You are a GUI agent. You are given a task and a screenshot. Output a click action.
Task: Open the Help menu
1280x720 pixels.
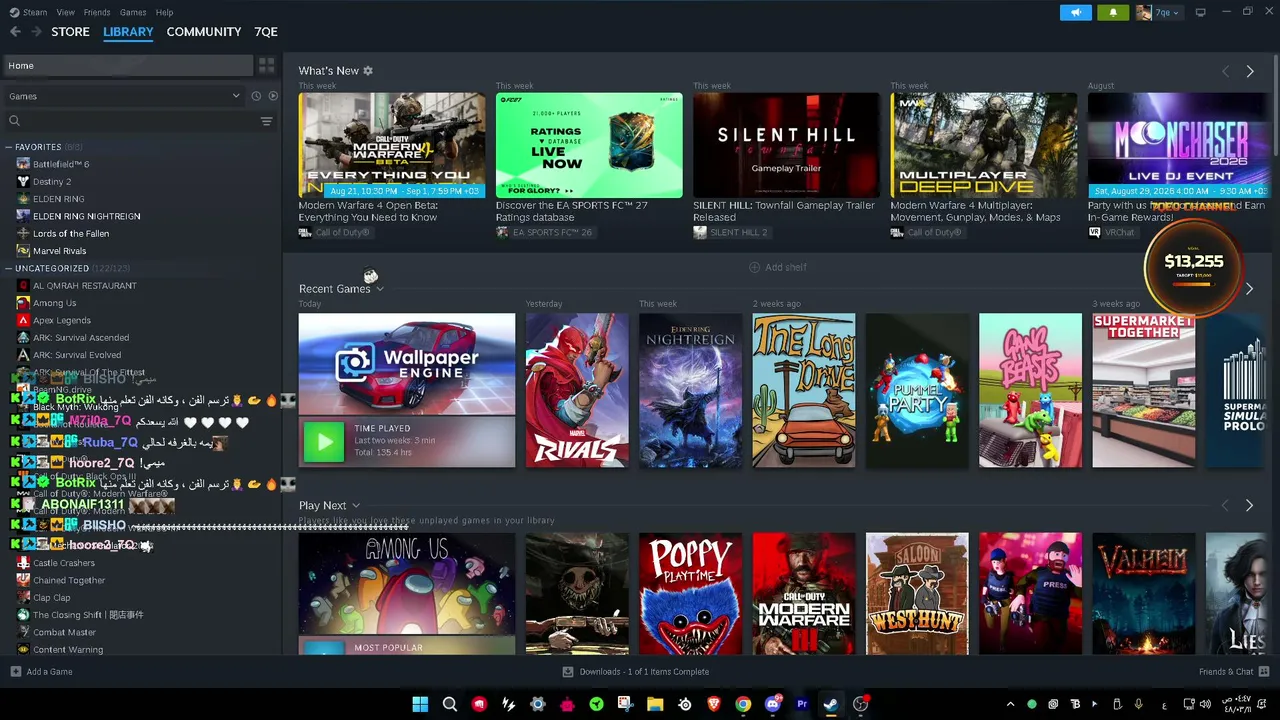coord(165,12)
